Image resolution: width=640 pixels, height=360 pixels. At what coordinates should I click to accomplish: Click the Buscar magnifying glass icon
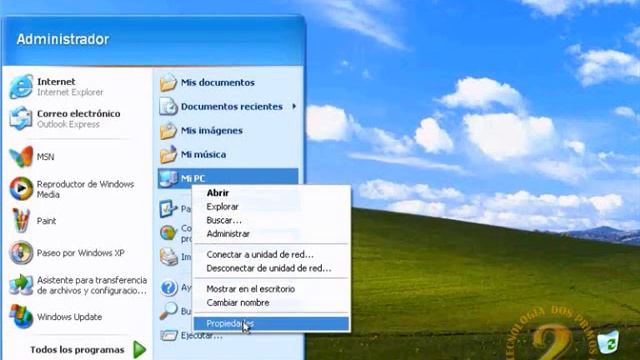168,311
